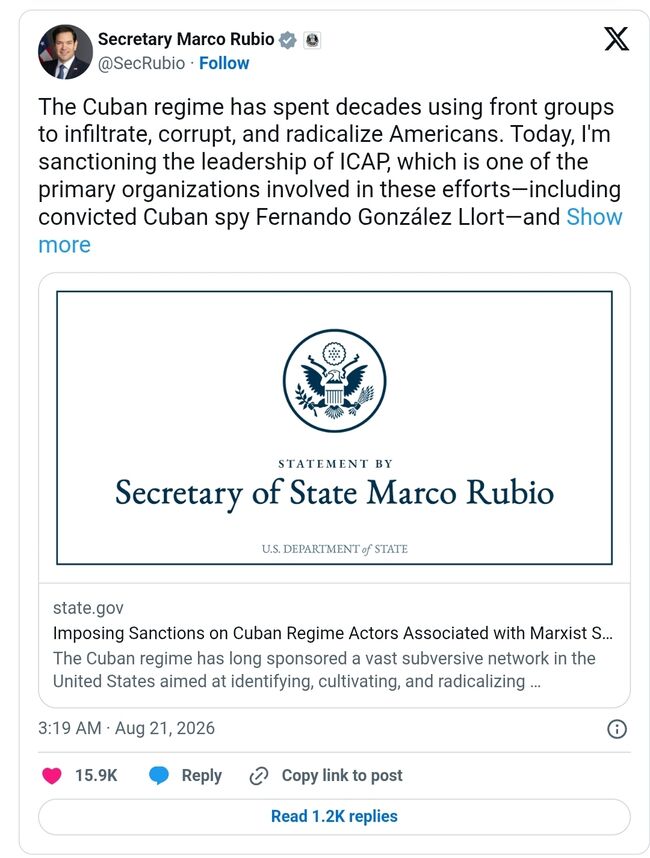Open the post info circle icon
The height and width of the screenshot is (858, 650).
617,729
